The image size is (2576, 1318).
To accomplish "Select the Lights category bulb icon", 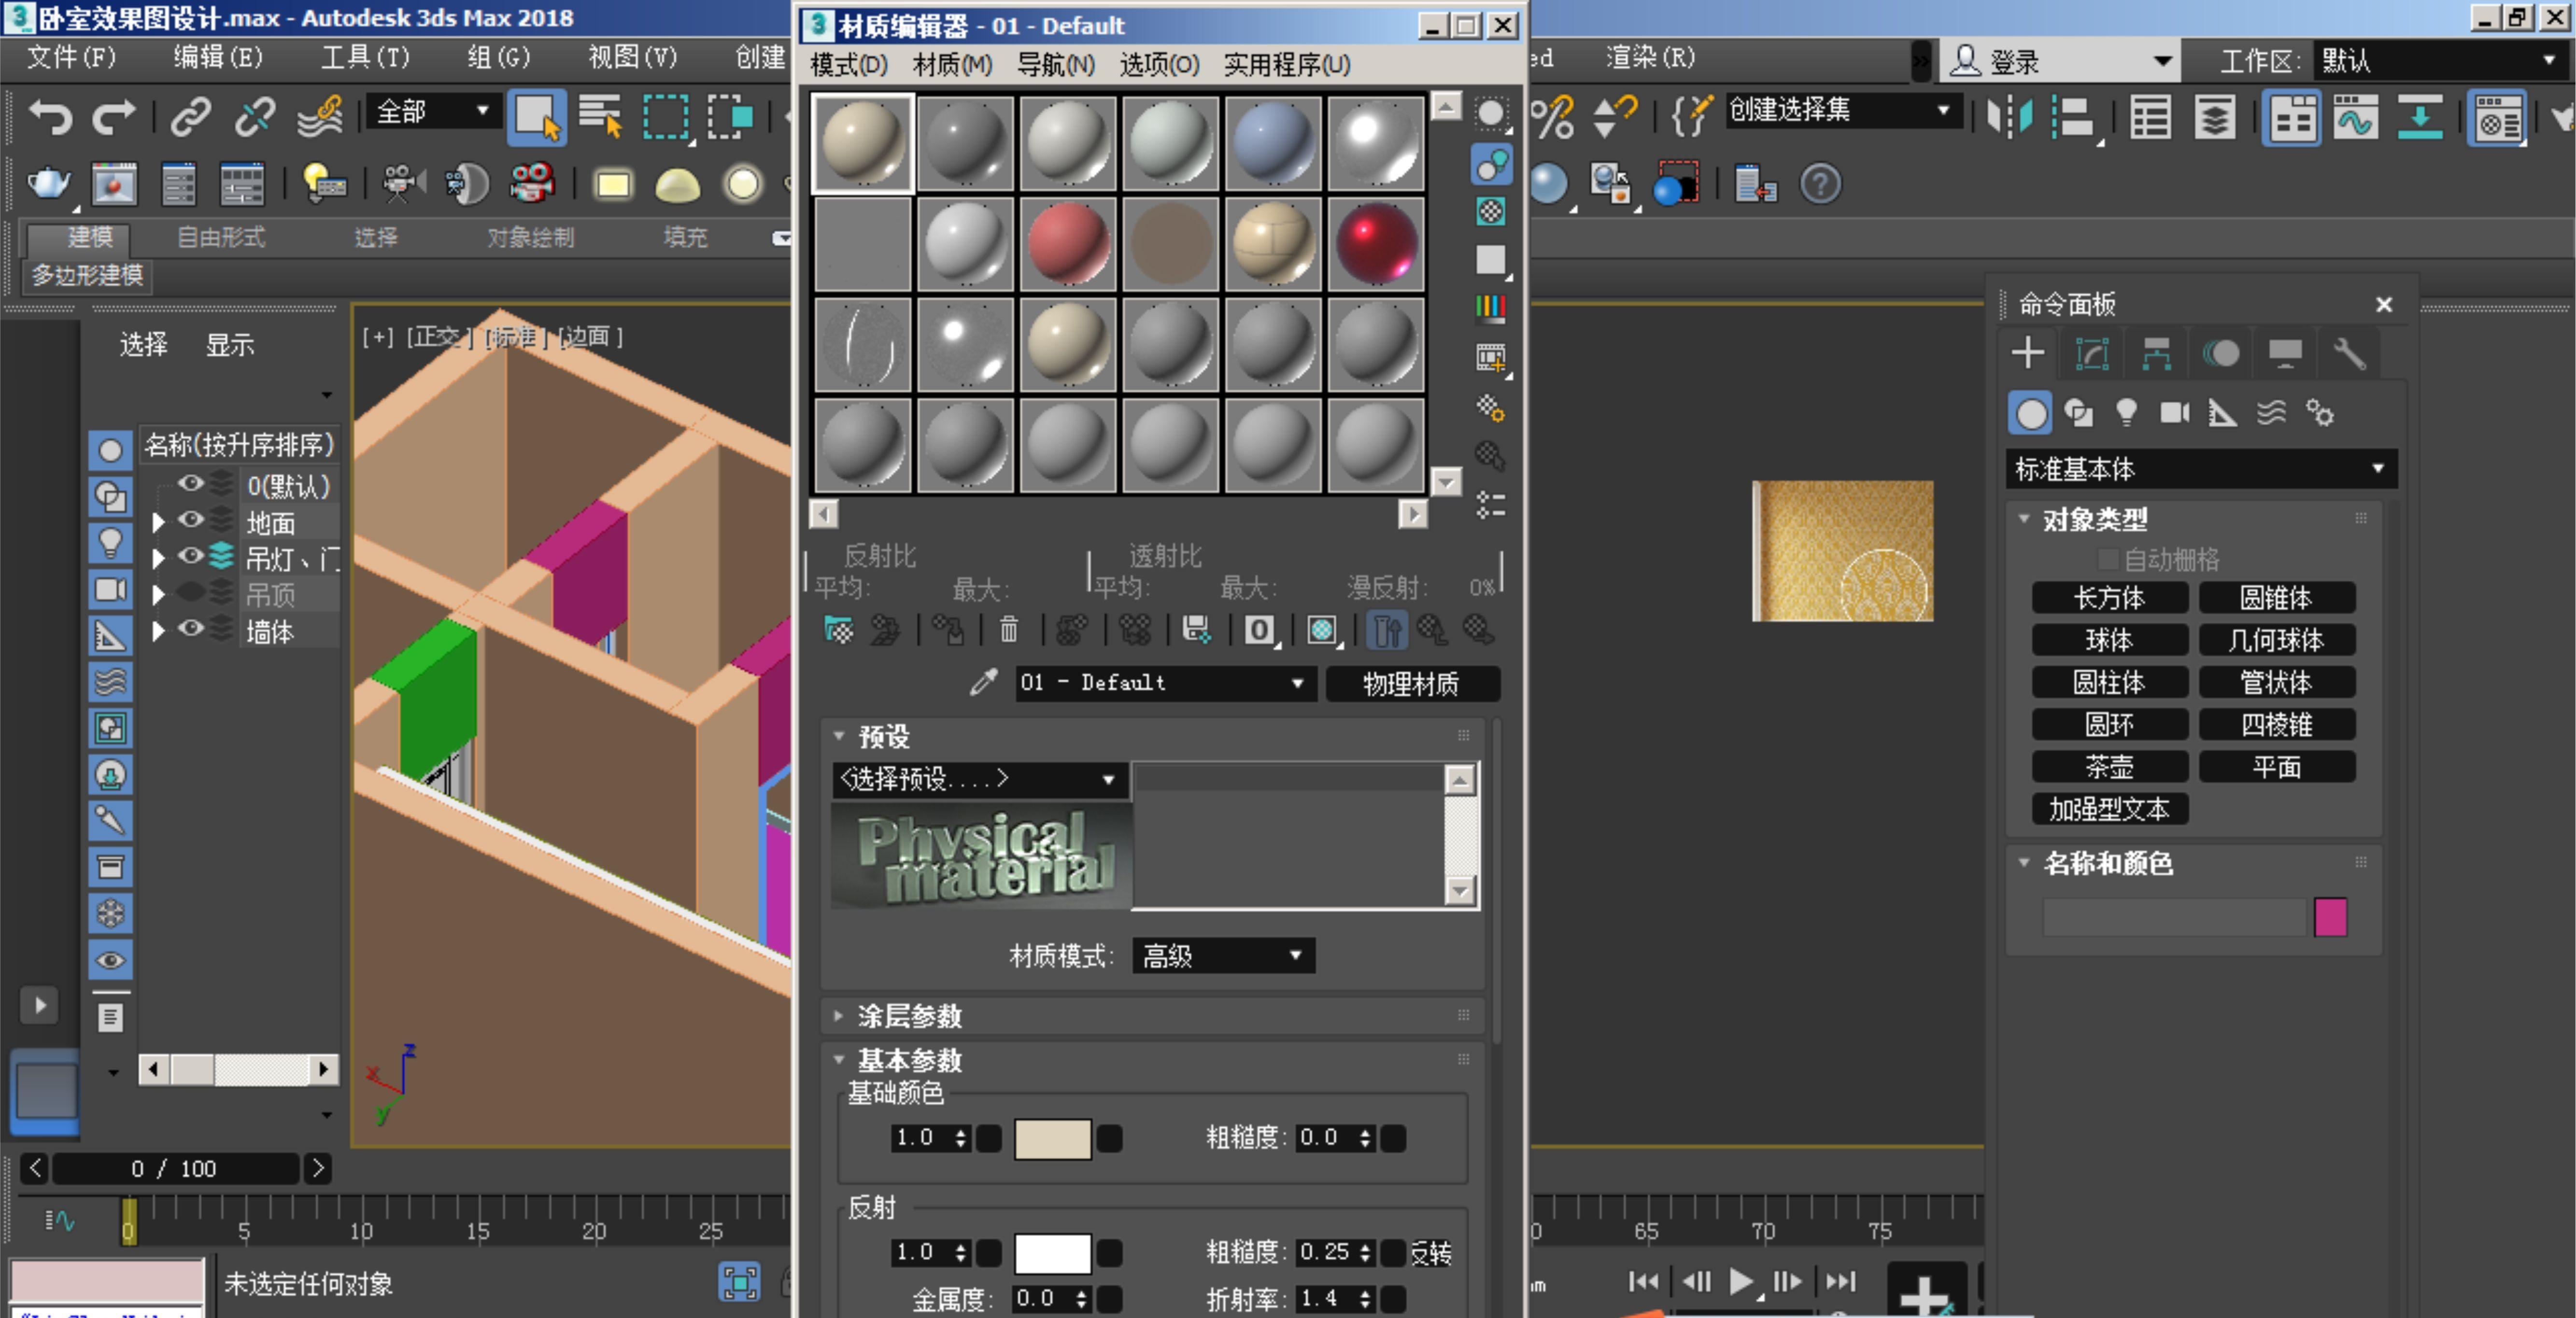I will pyautogui.click(x=2127, y=413).
